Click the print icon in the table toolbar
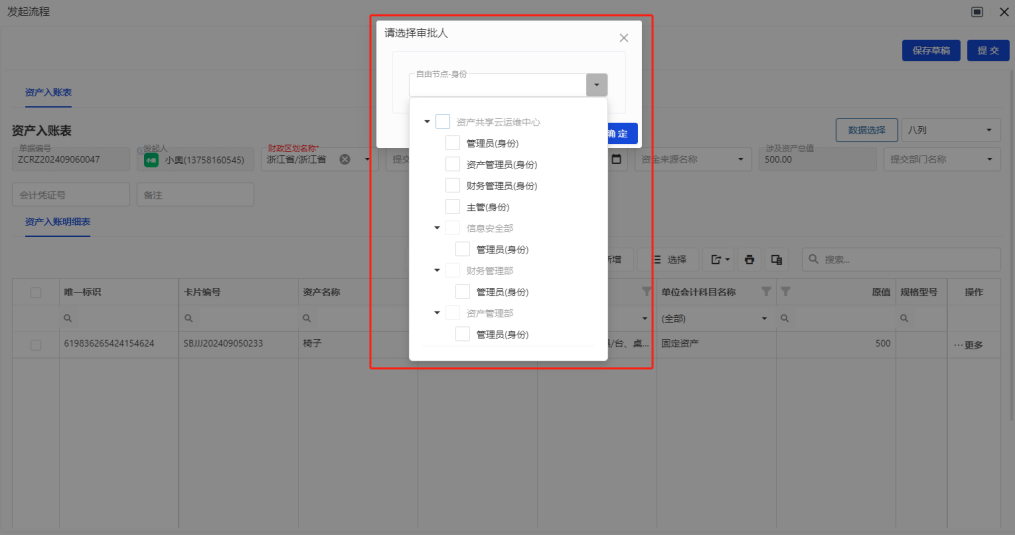1015x535 pixels. [x=749, y=260]
